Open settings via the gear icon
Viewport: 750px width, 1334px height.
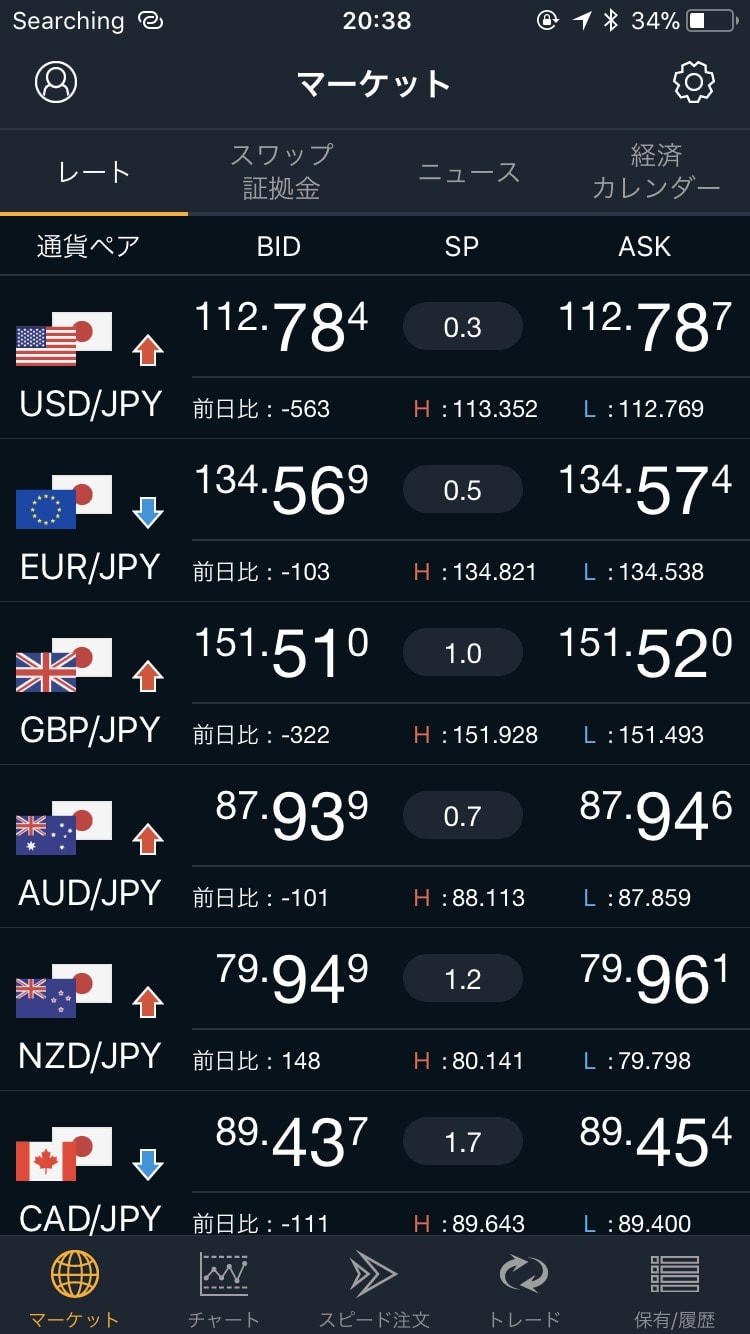tap(694, 82)
